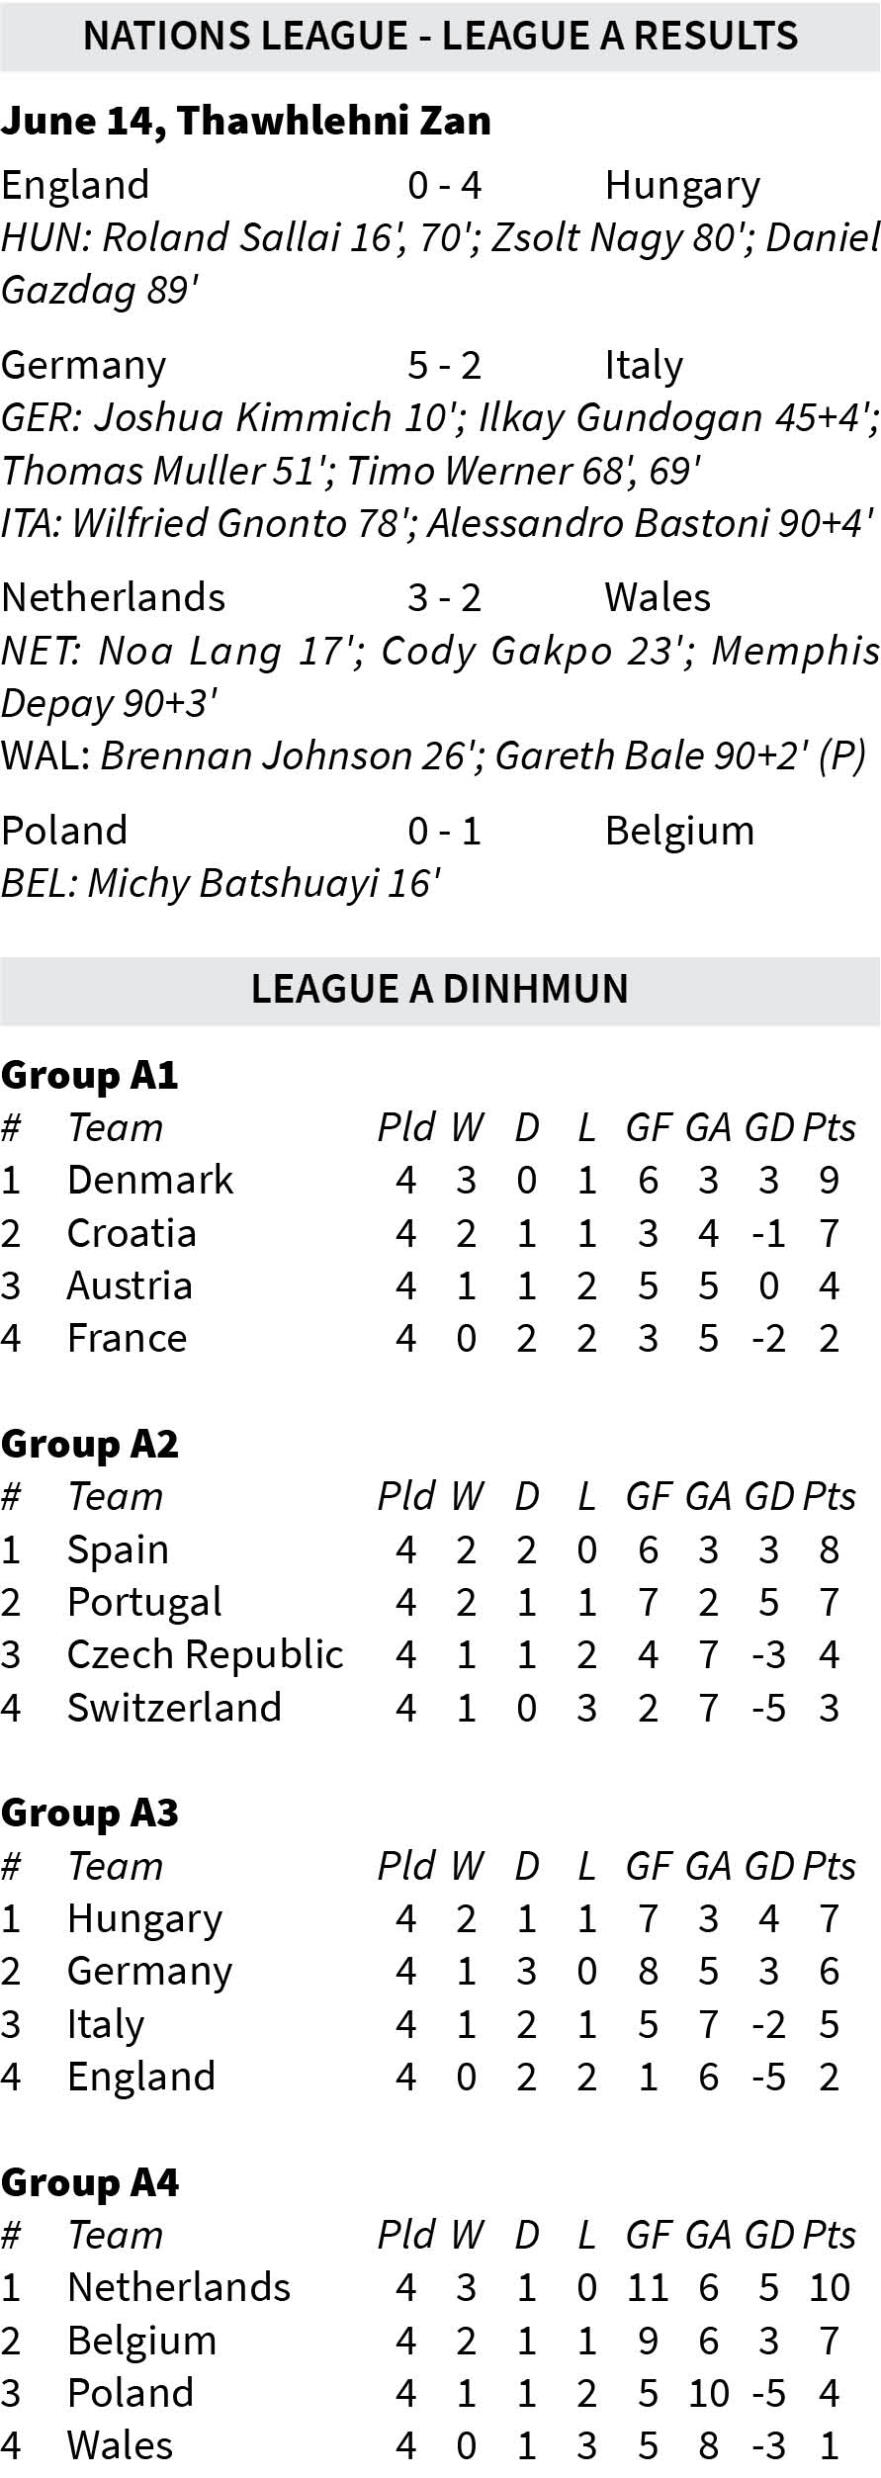Select France row in Group A1
The width and height of the screenshot is (881, 2478).
pos(427,1338)
